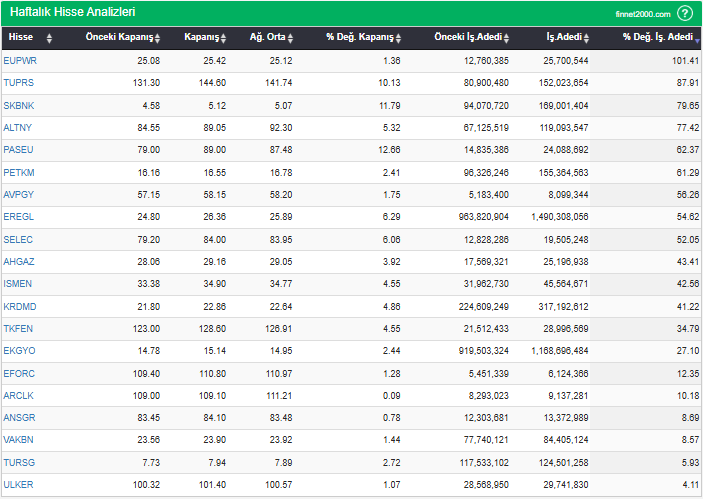Image resolution: width=703 pixels, height=499 pixels.
Task: Click the Kapanış column header text
Action: click(x=201, y=38)
